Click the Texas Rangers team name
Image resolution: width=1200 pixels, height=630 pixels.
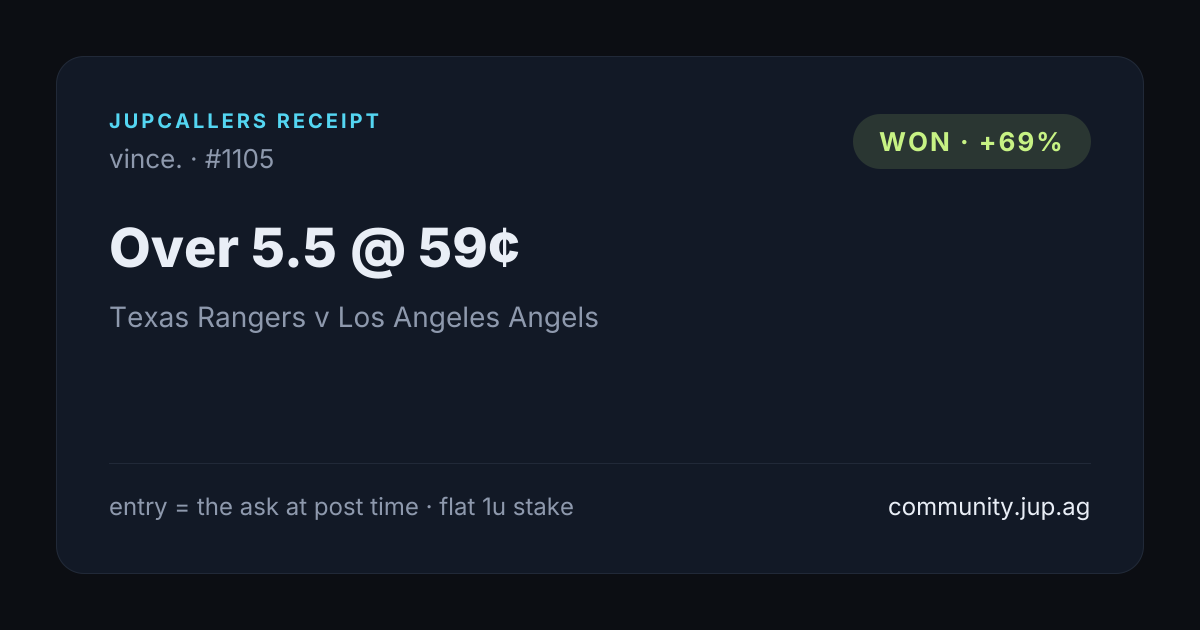(208, 318)
